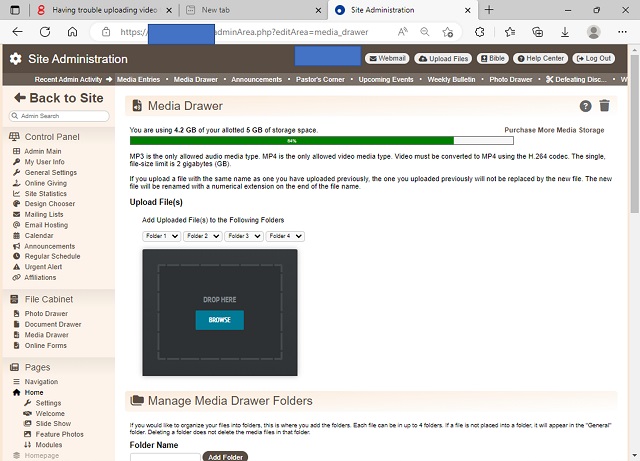Click the Webmail button
Screen dimensions: 640x461
point(388,58)
